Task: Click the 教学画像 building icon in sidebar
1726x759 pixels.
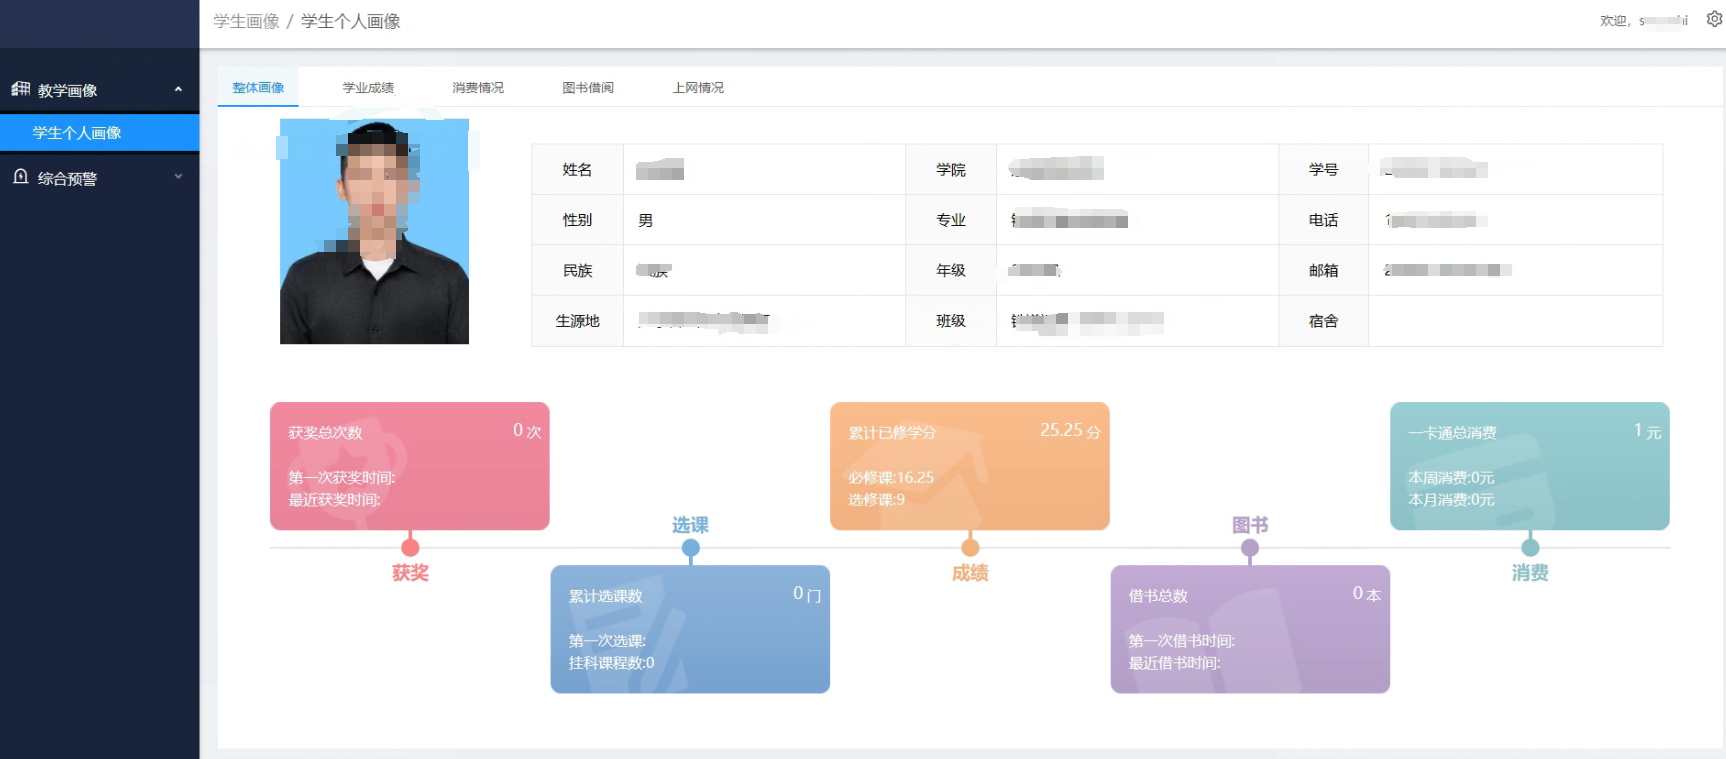Action: tap(20, 89)
